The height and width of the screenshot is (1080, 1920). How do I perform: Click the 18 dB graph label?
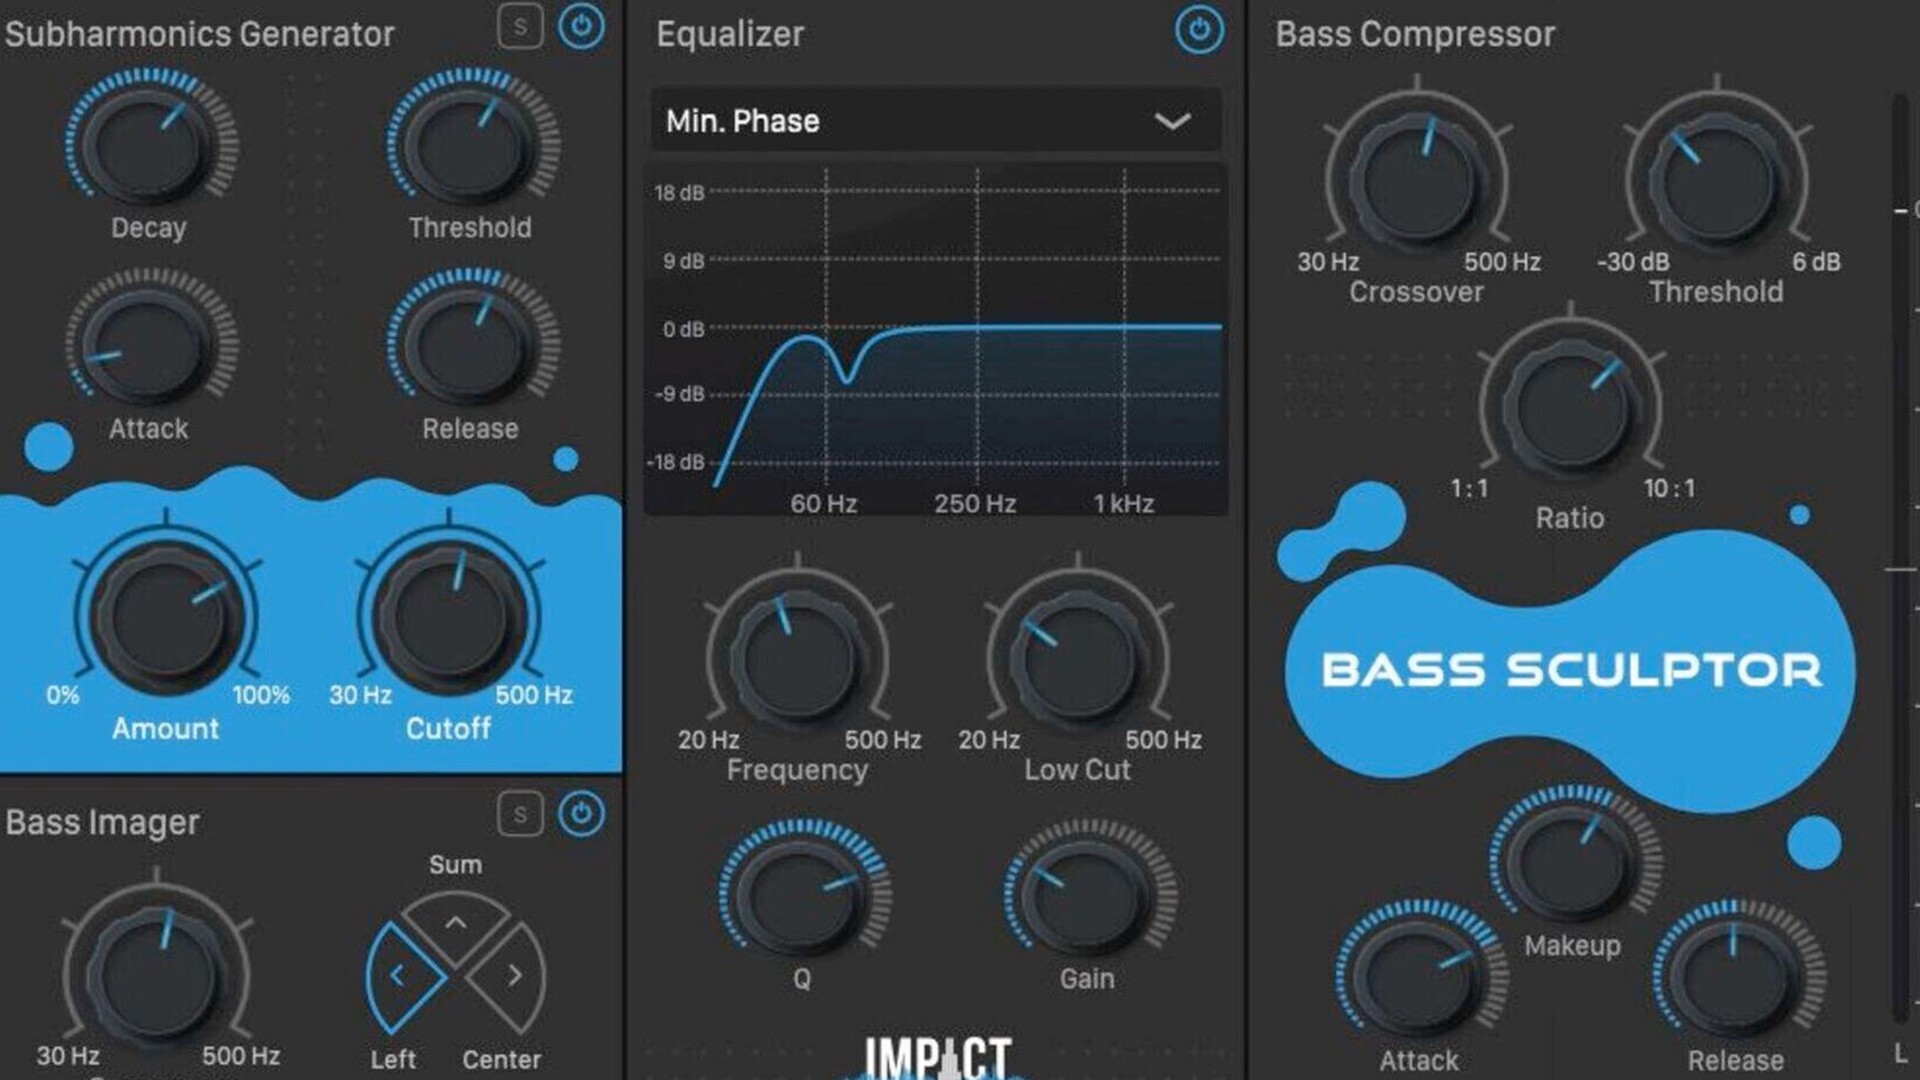[x=679, y=193]
